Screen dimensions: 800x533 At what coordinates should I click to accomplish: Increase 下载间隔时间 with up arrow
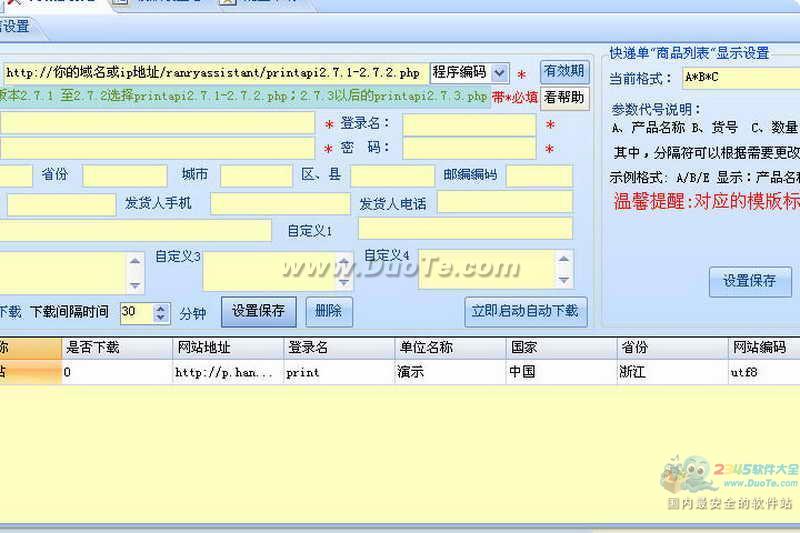[x=161, y=308]
